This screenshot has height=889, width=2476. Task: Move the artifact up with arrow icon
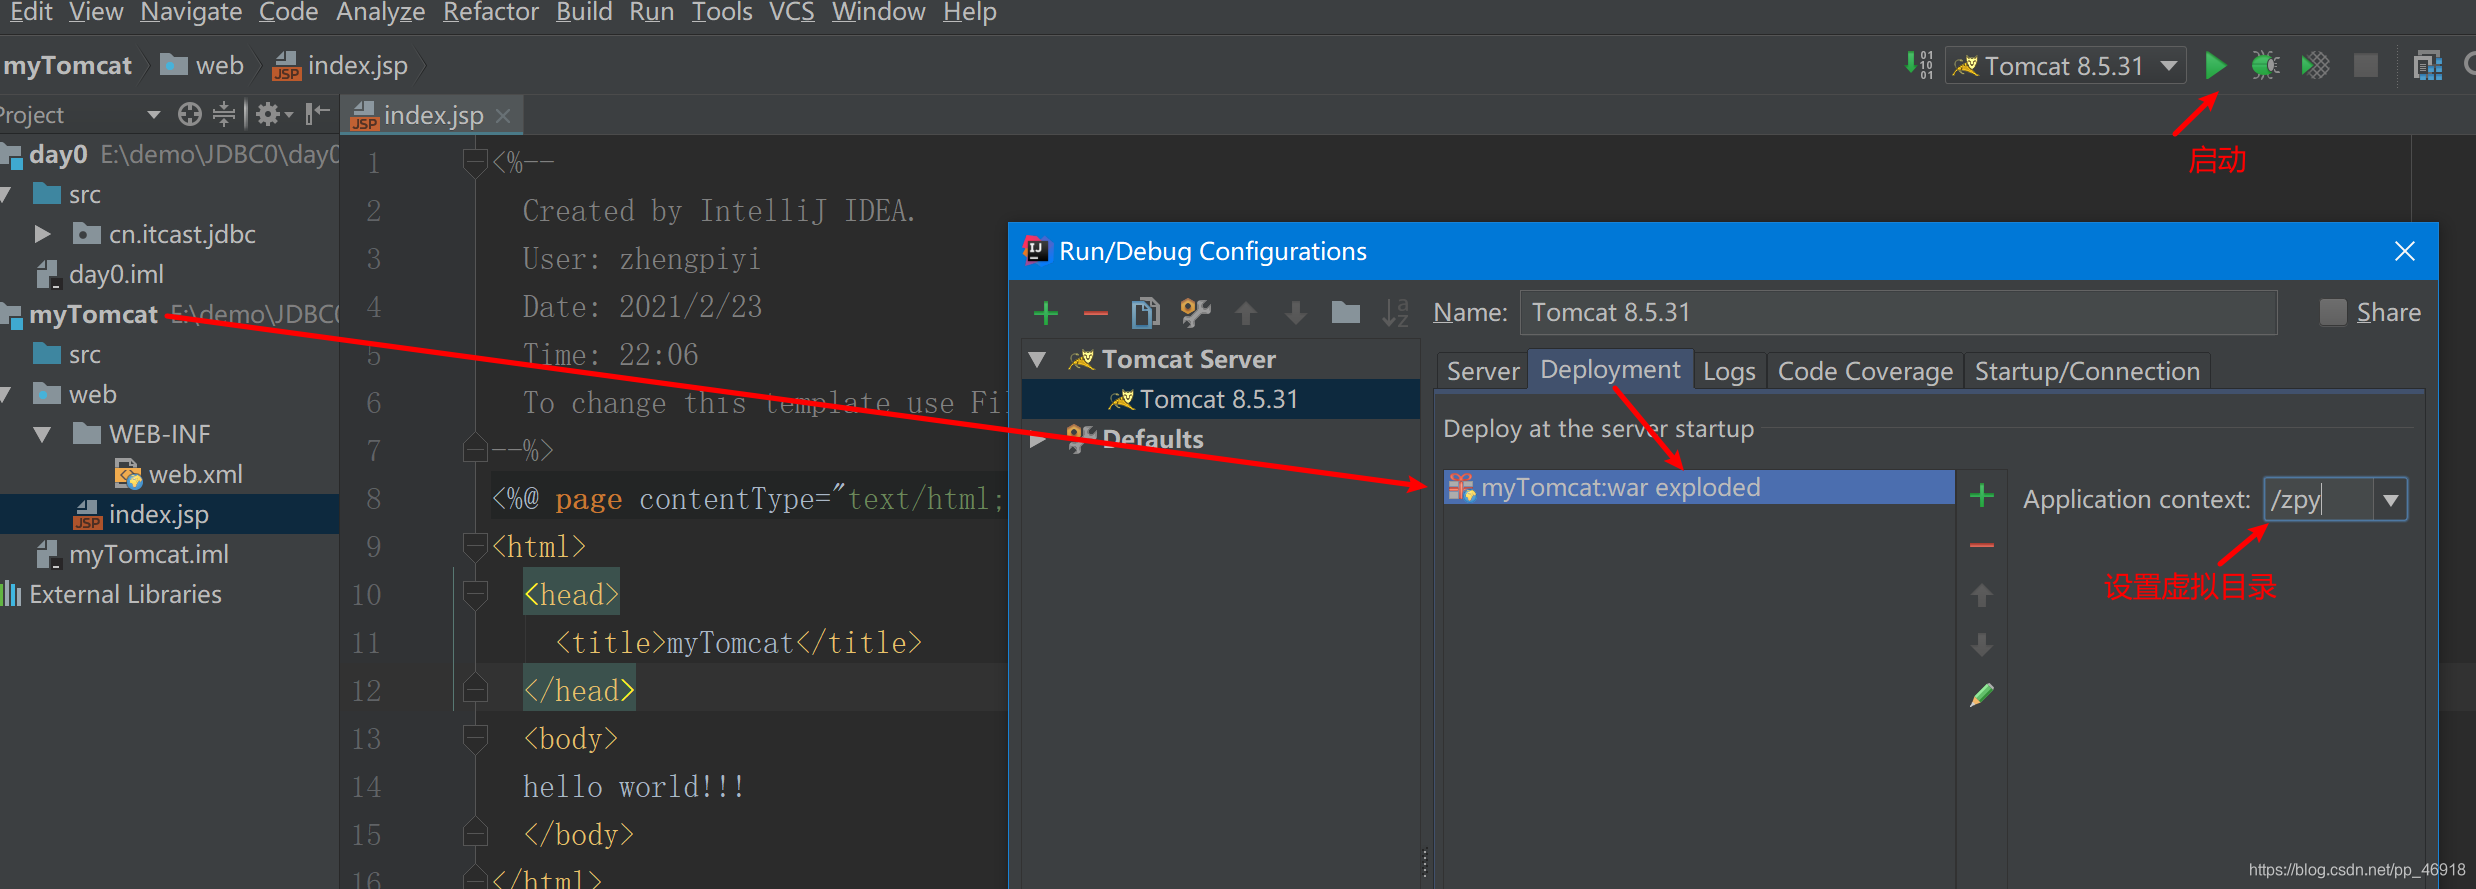(x=1982, y=596)
